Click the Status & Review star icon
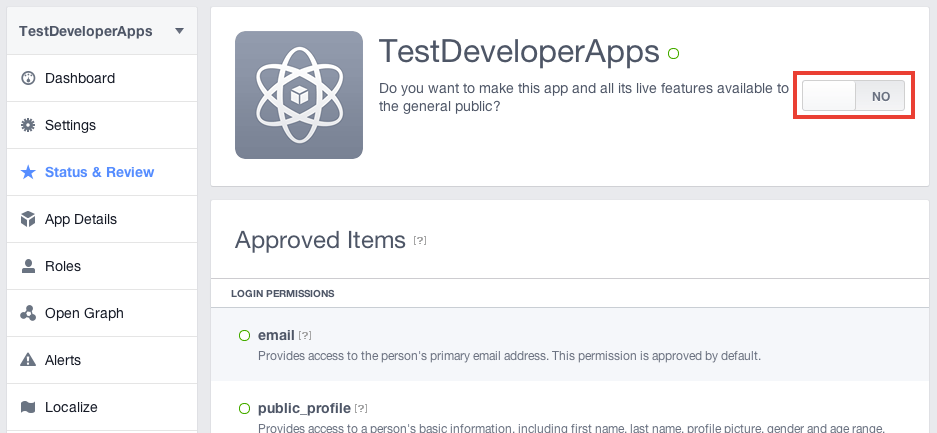Screen dimensions: 937x433 coord(28,172)
